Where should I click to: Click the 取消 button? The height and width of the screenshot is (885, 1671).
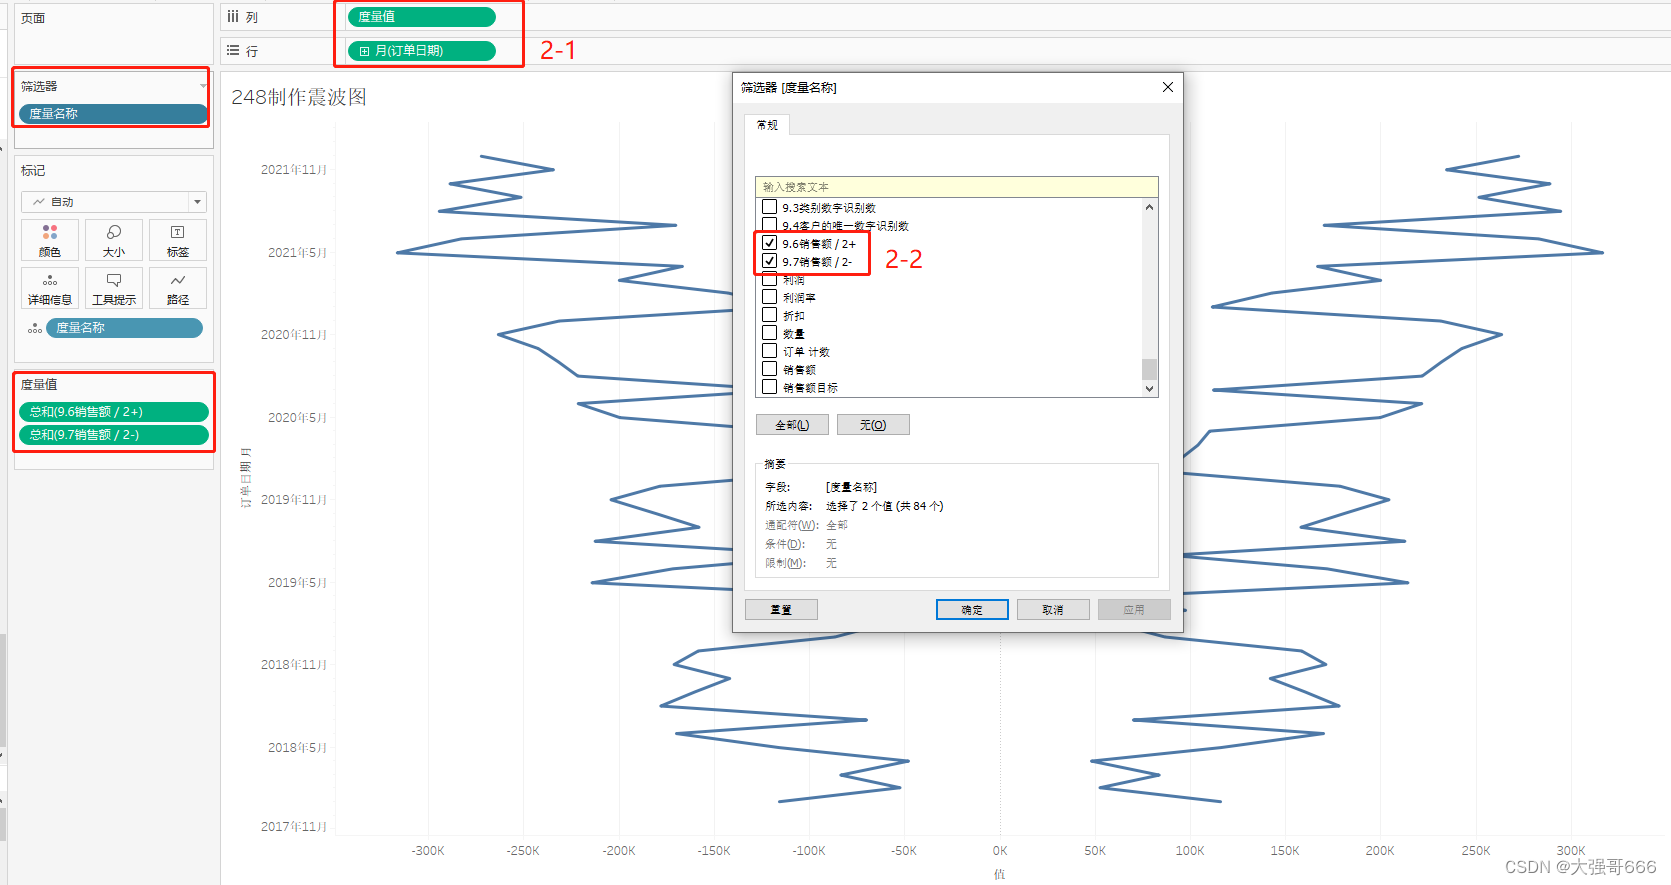[x=1053, y=610]
